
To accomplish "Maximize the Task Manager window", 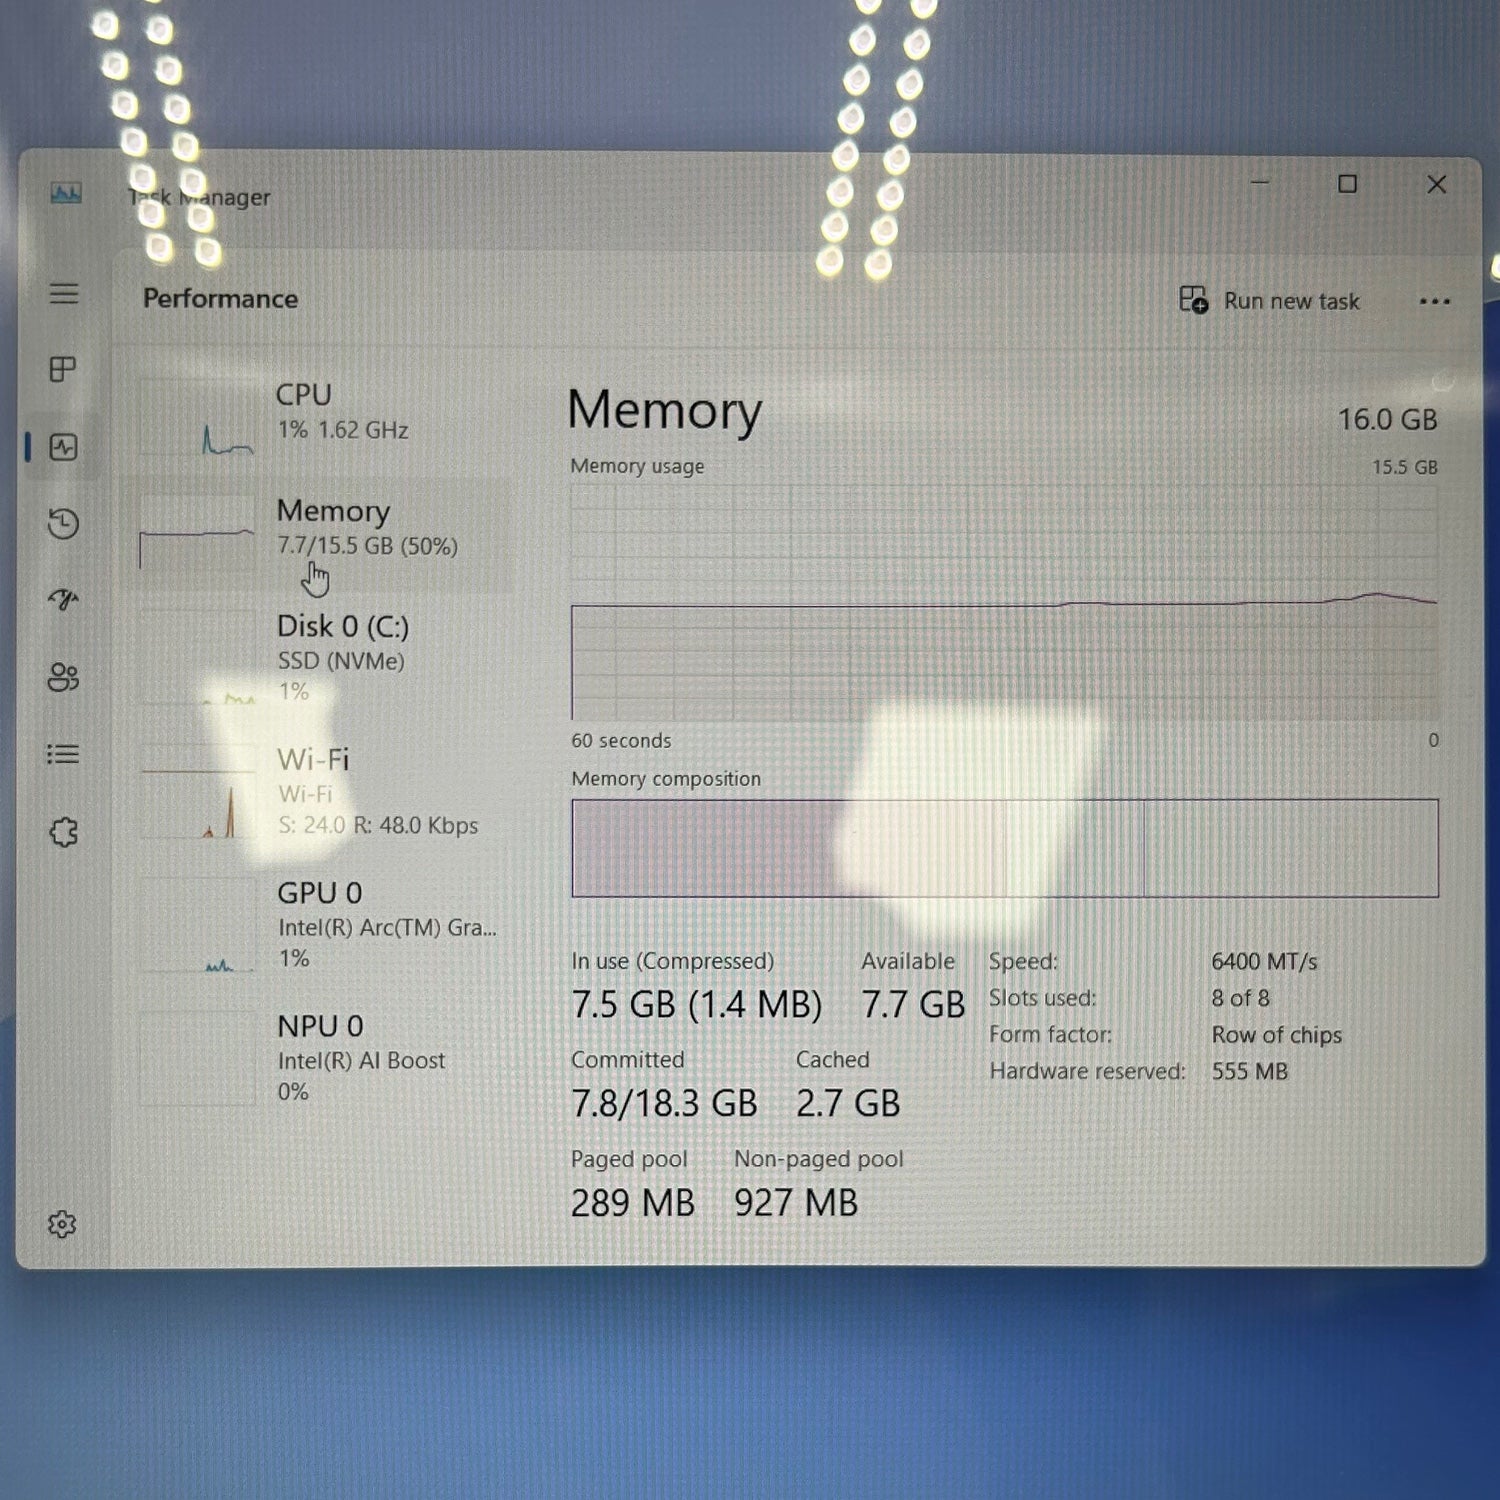I will [x=1347, y=184].
